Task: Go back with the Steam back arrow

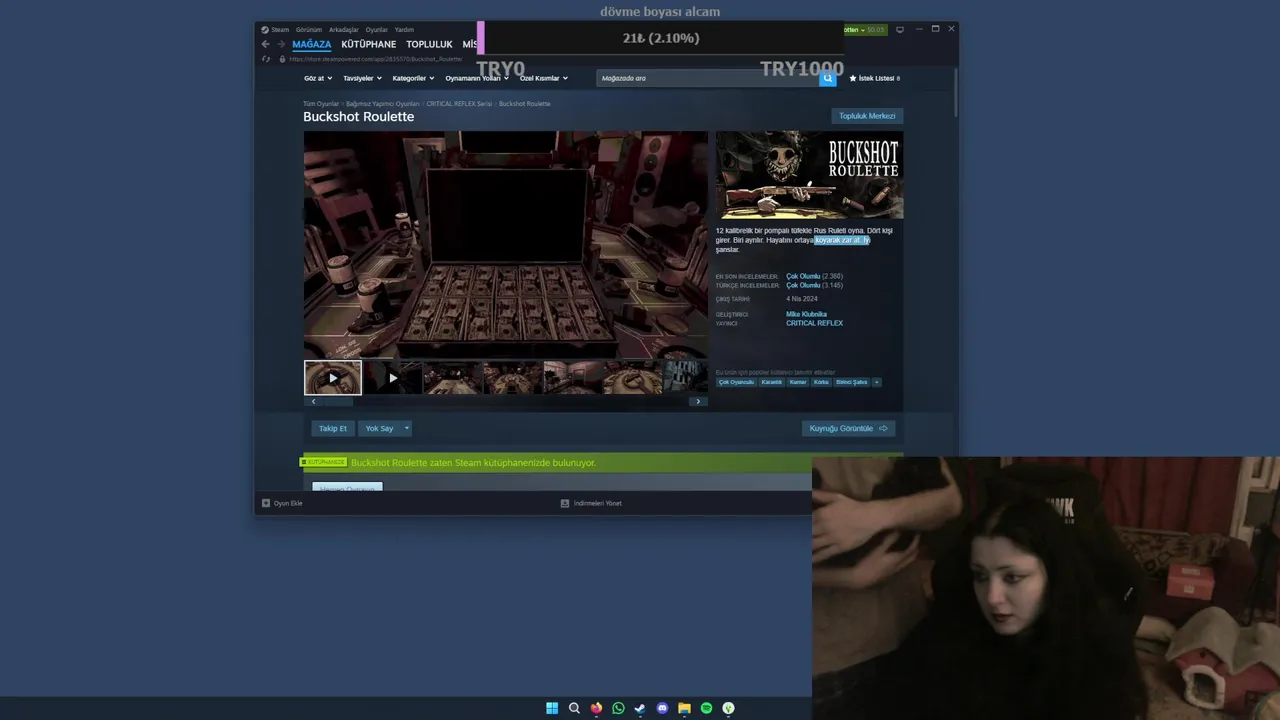Action: [x=265, y=44]
